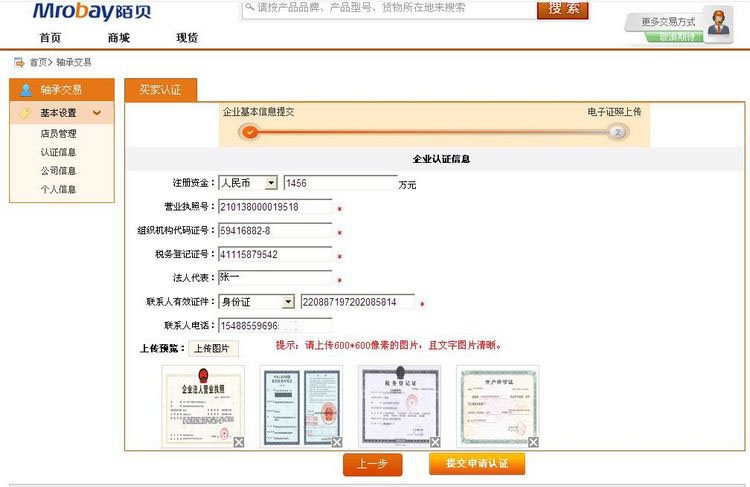Click step 2 marker on progress bar

coord(618,132)
